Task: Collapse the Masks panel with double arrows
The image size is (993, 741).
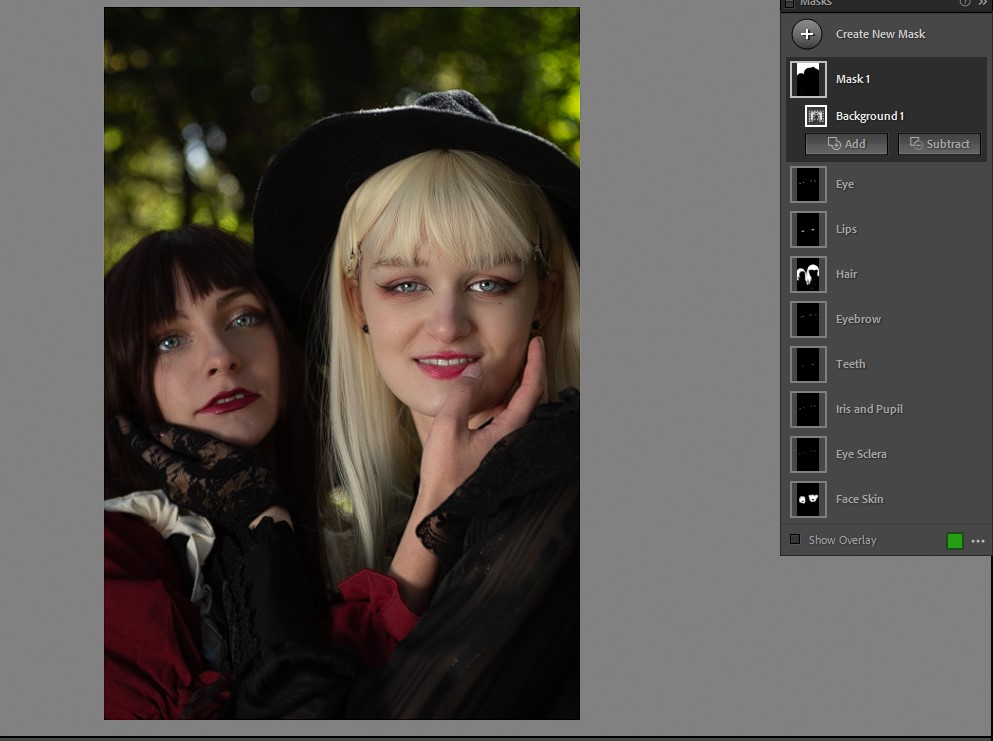Action: [982, 4]
